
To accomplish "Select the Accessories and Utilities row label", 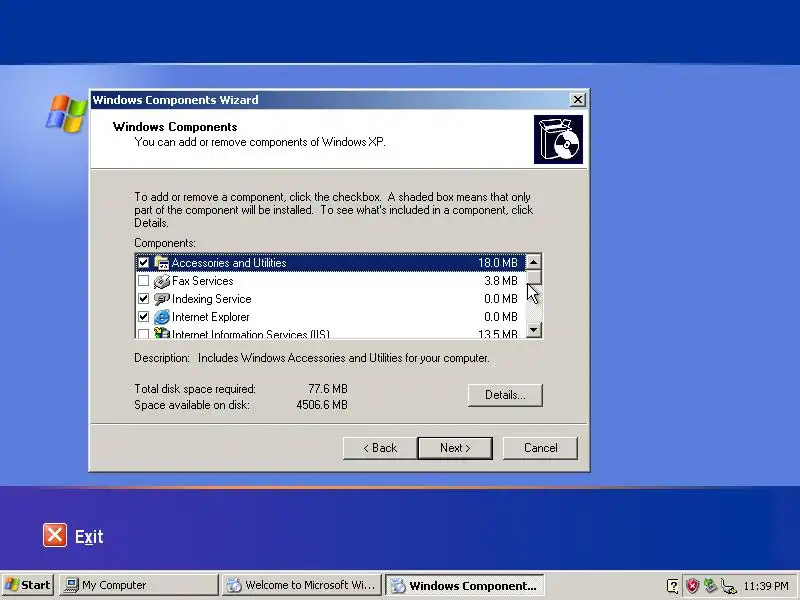I will (229, 263).
